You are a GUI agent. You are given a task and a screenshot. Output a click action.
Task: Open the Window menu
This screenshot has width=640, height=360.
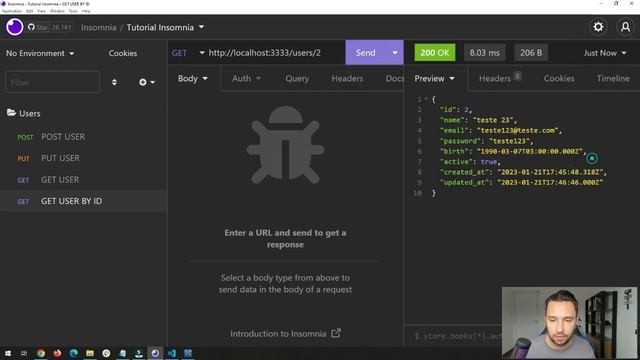(57, 11)
